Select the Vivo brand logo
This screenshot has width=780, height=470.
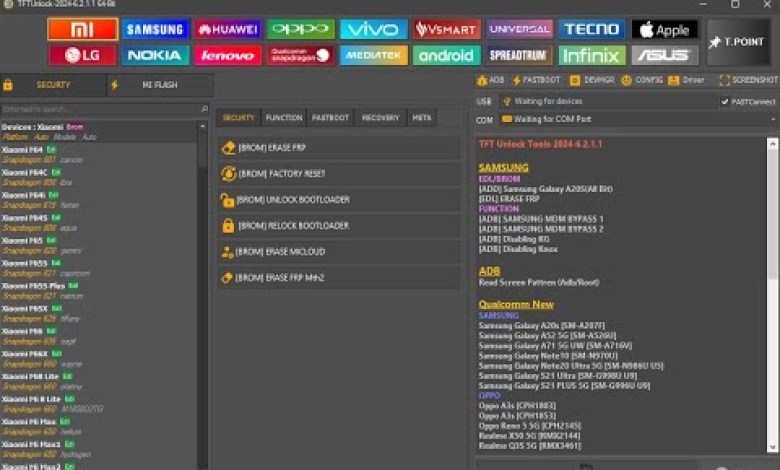point(373,29)
